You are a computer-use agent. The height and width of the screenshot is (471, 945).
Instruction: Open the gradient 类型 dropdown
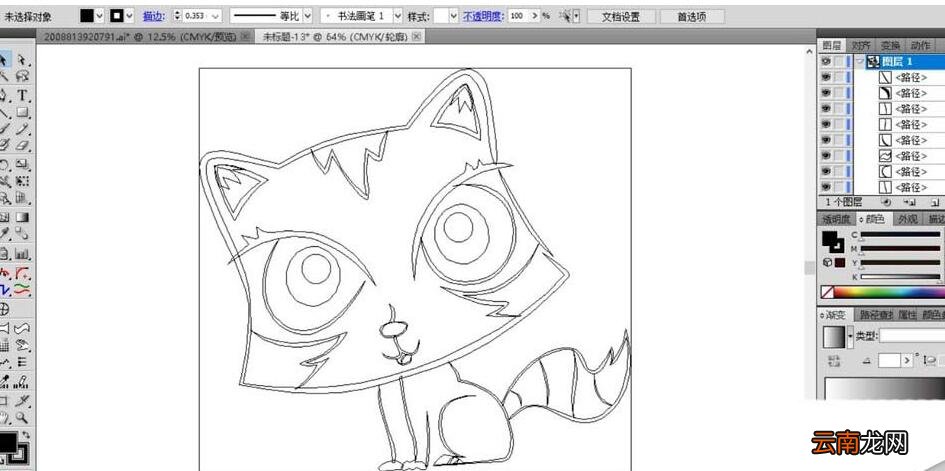click(912, 335)
